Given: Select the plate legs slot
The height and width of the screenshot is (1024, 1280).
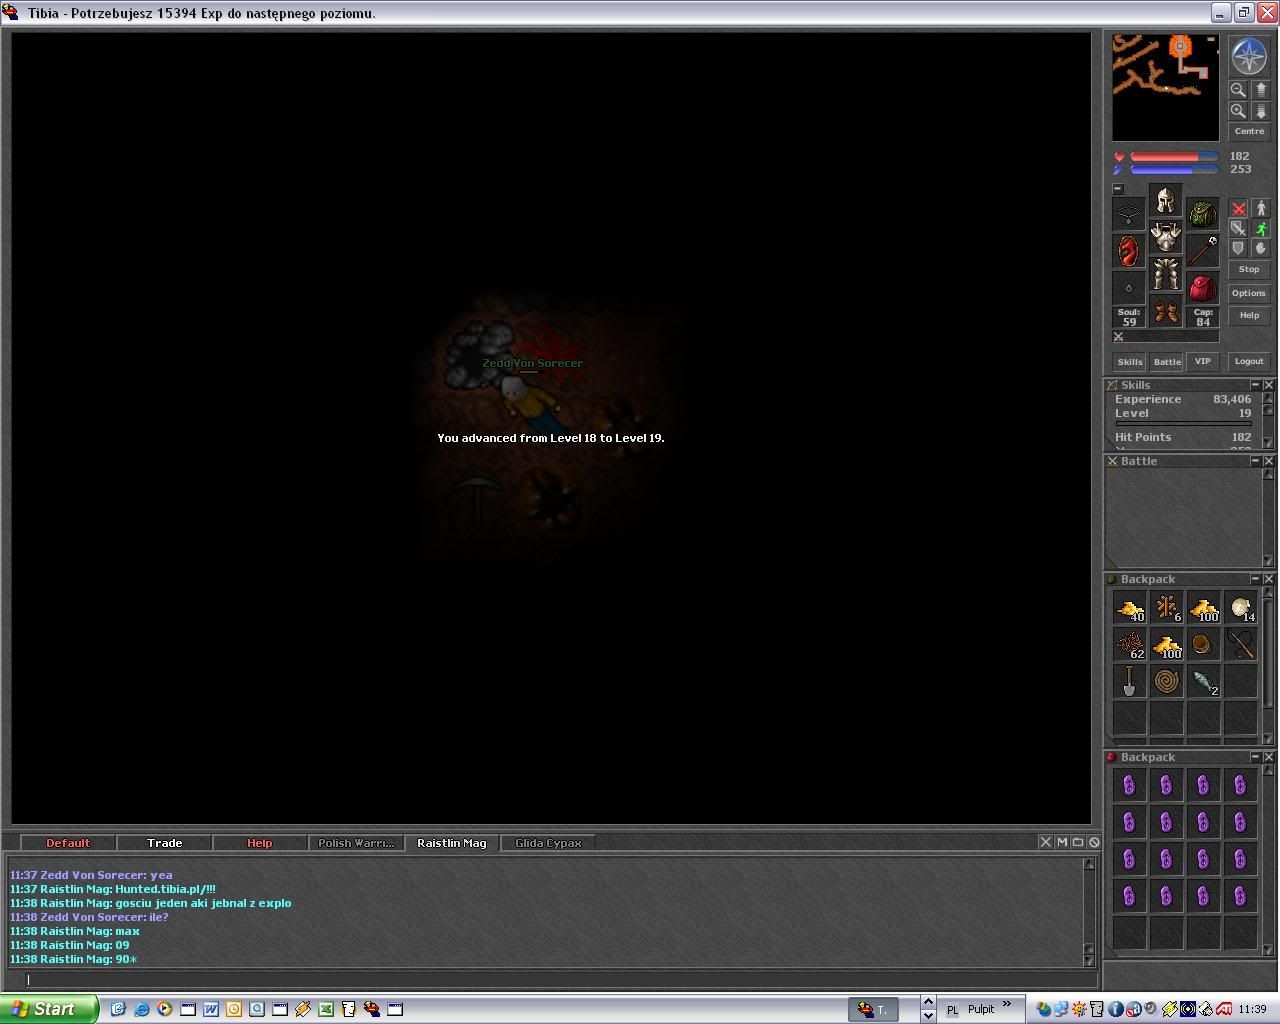Looking at the screenshot, I should pos(1166,274).
